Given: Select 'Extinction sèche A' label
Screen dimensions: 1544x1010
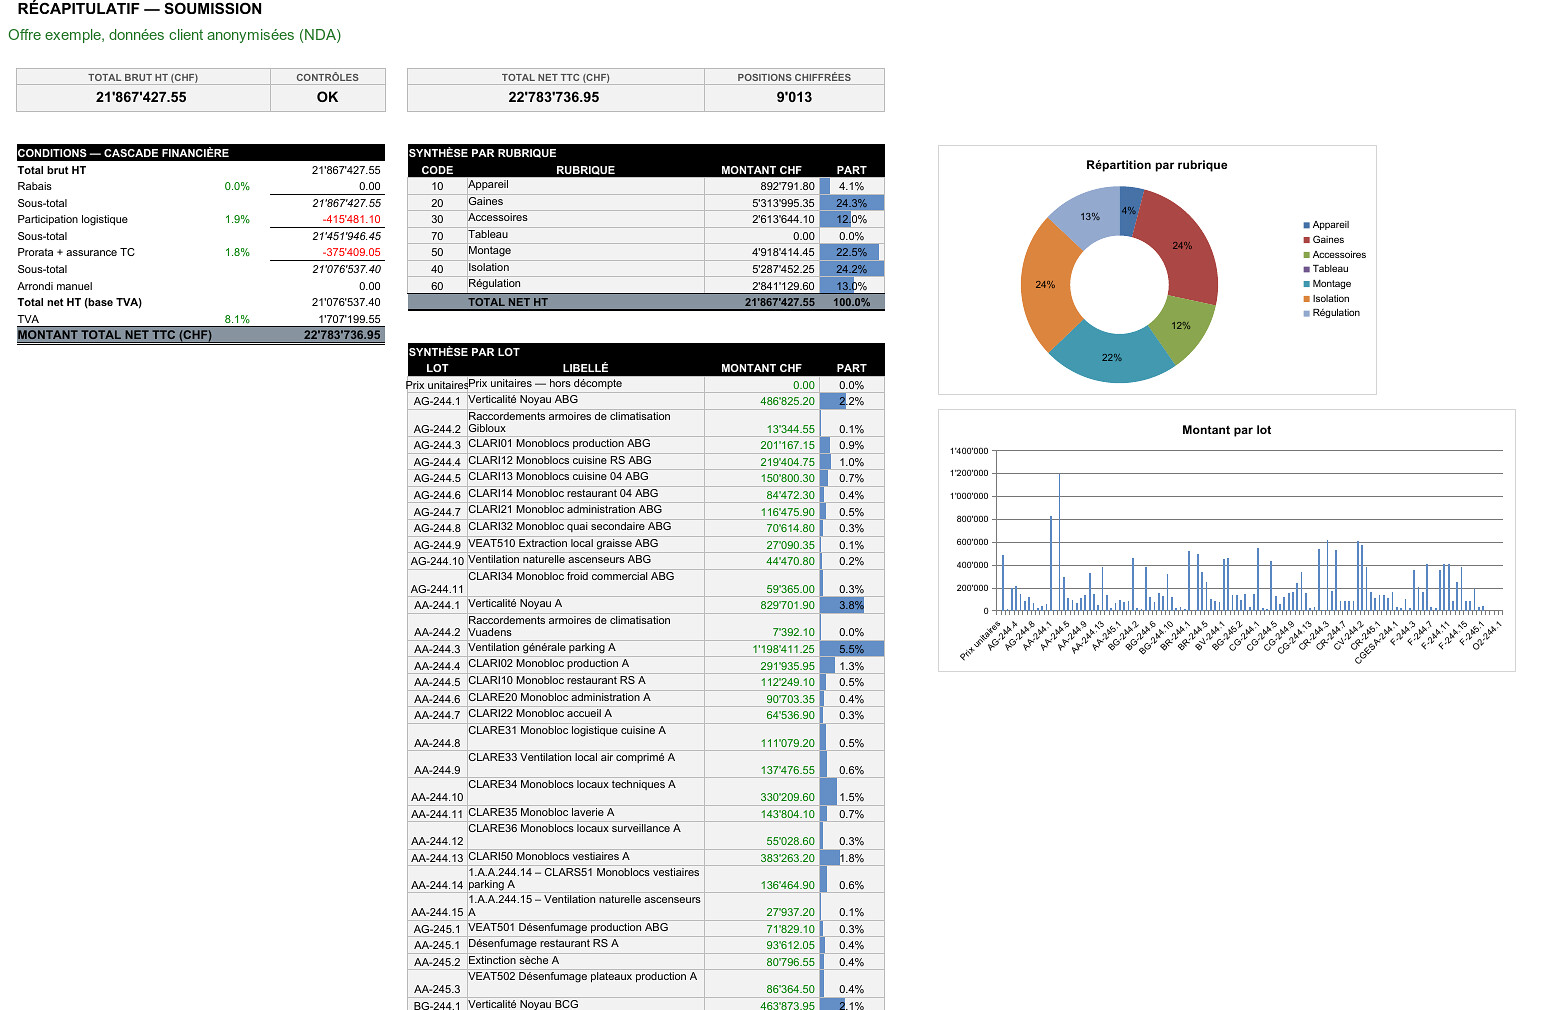Looking at the screenshot, I should pyautogui.click(x=513, y=960).
